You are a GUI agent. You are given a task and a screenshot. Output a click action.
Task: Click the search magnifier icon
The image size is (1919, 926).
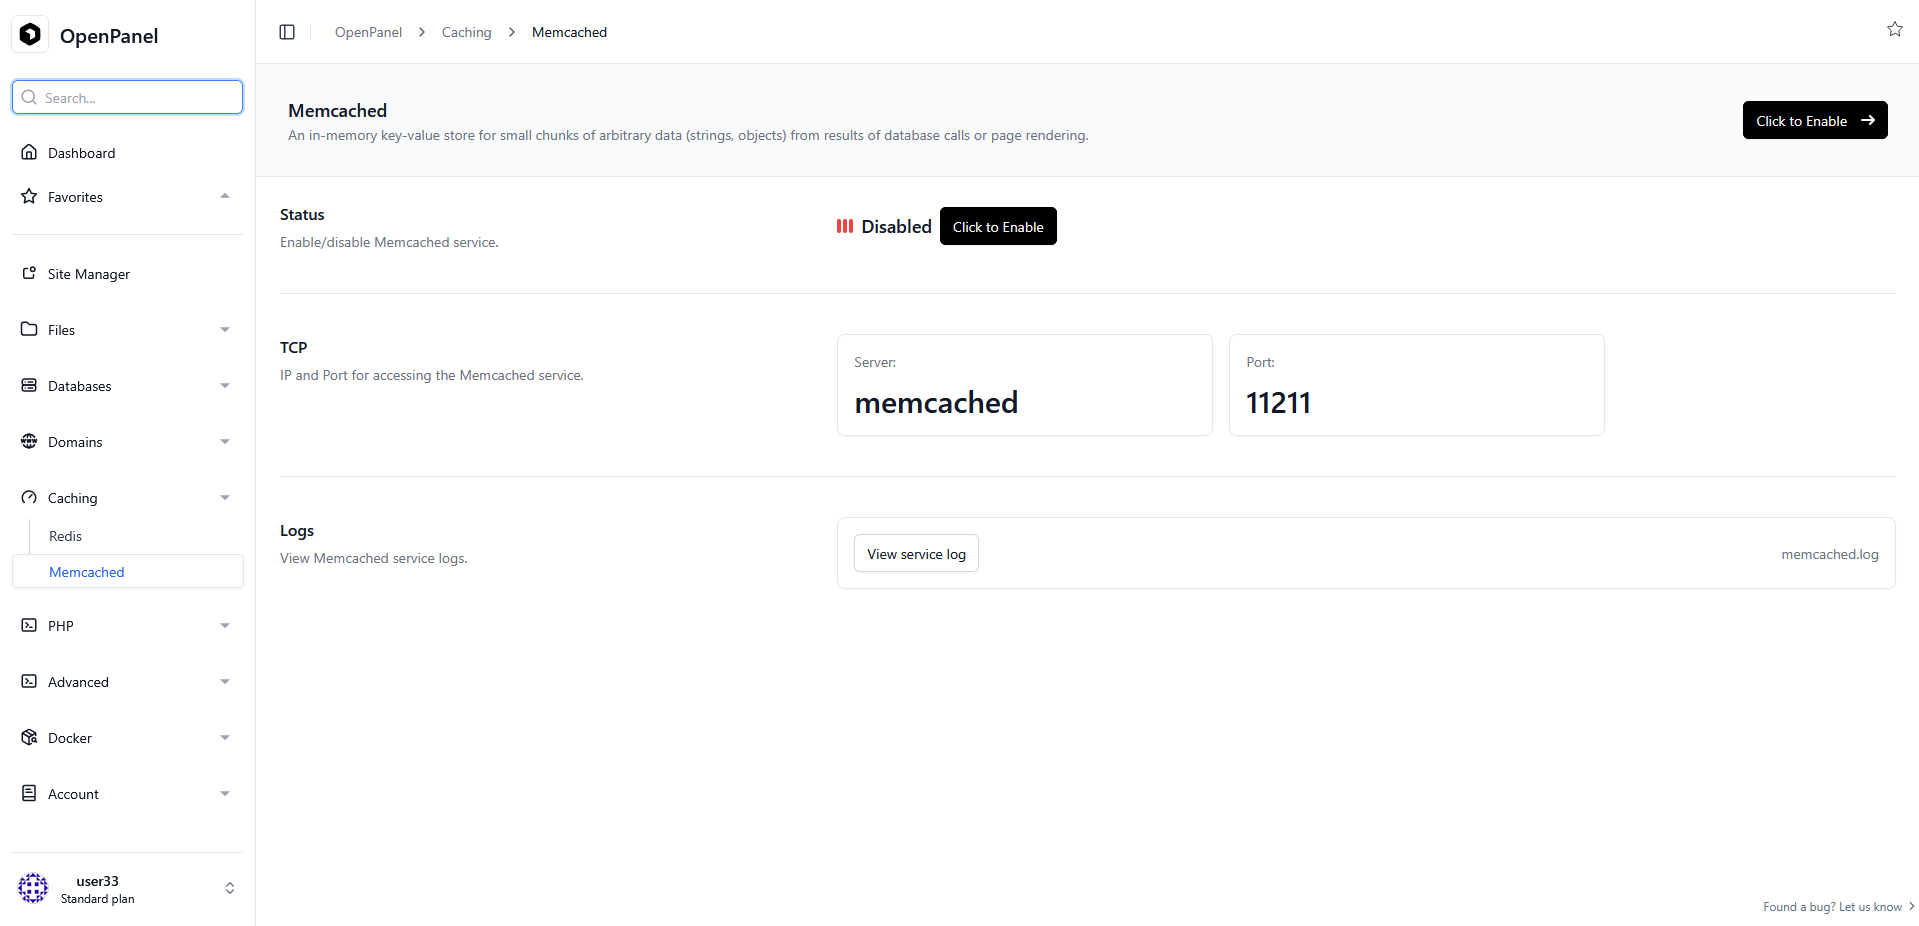coord(30,97)
